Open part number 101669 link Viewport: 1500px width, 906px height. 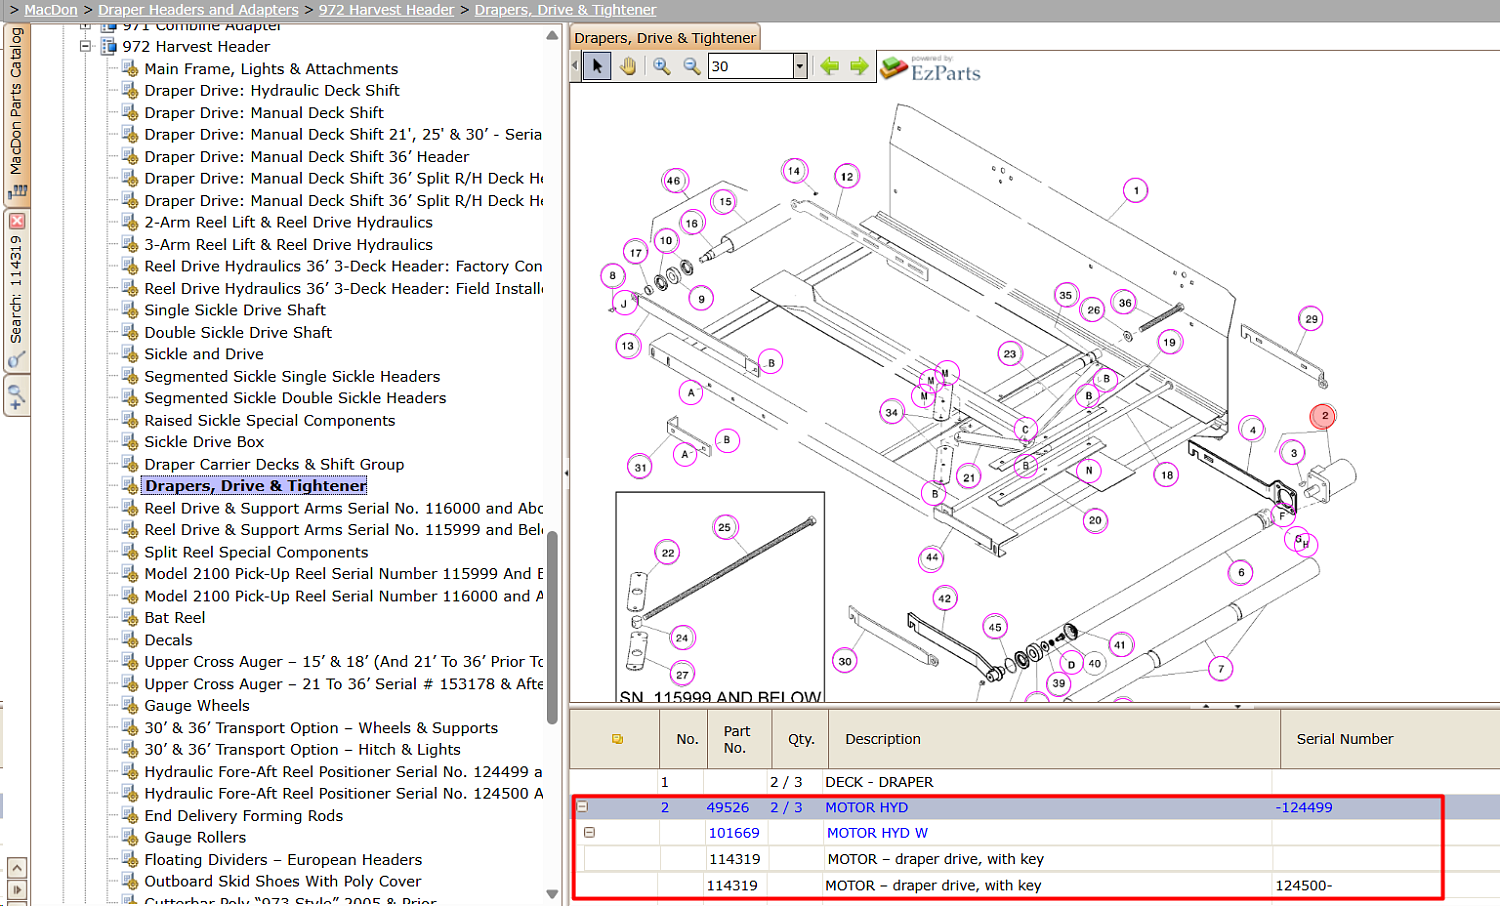pos(734,832)
